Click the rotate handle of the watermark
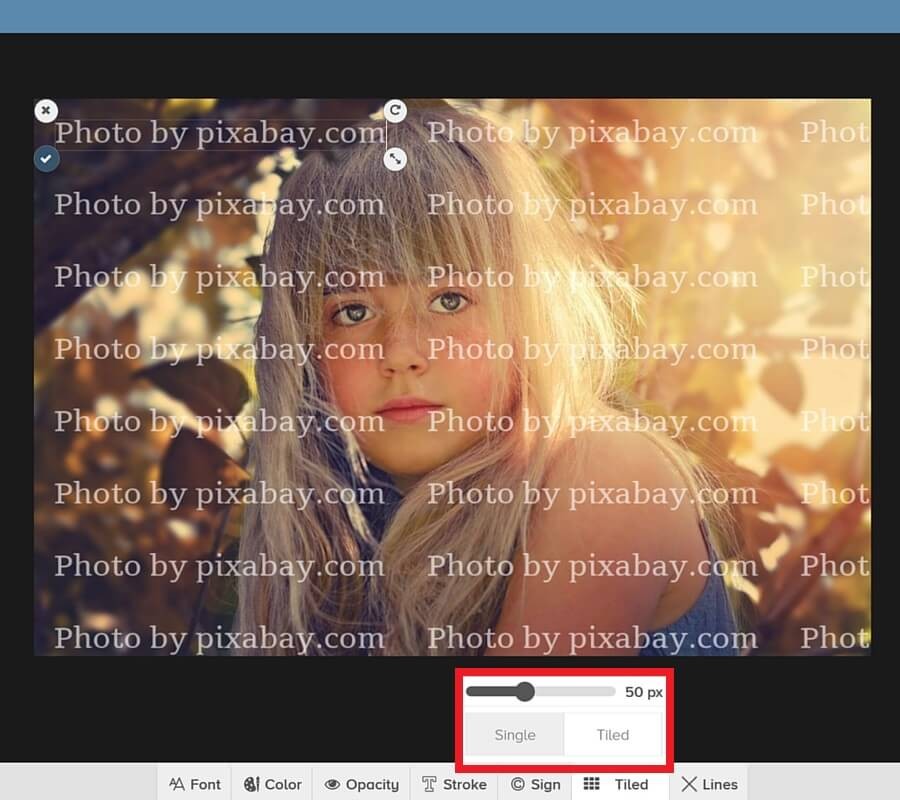 [395, 110]
